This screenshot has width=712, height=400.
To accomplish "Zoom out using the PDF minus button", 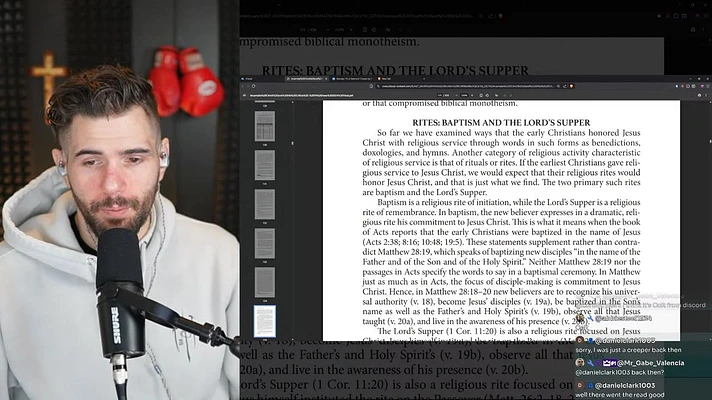I will point(456,95).
